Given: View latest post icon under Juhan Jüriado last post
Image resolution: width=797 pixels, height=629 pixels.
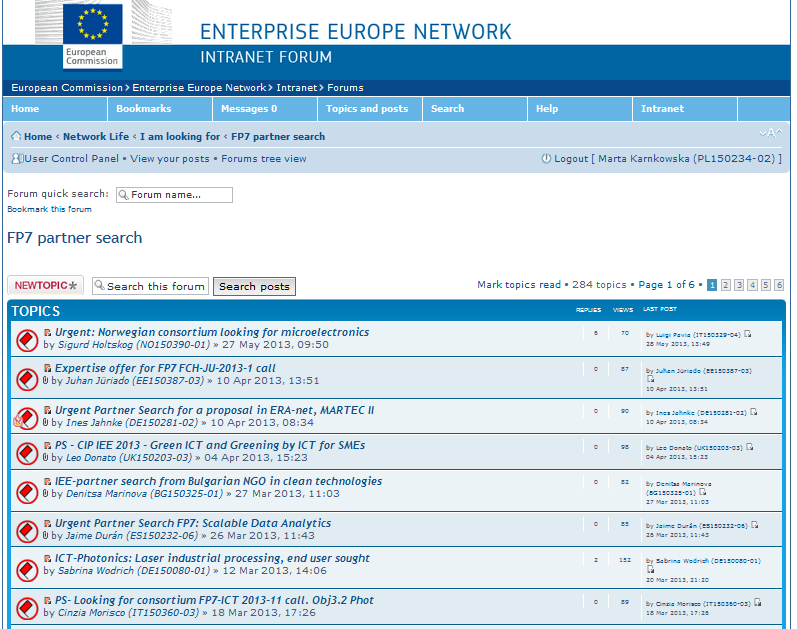Looking at the screenshot, I should pos(650,379).
